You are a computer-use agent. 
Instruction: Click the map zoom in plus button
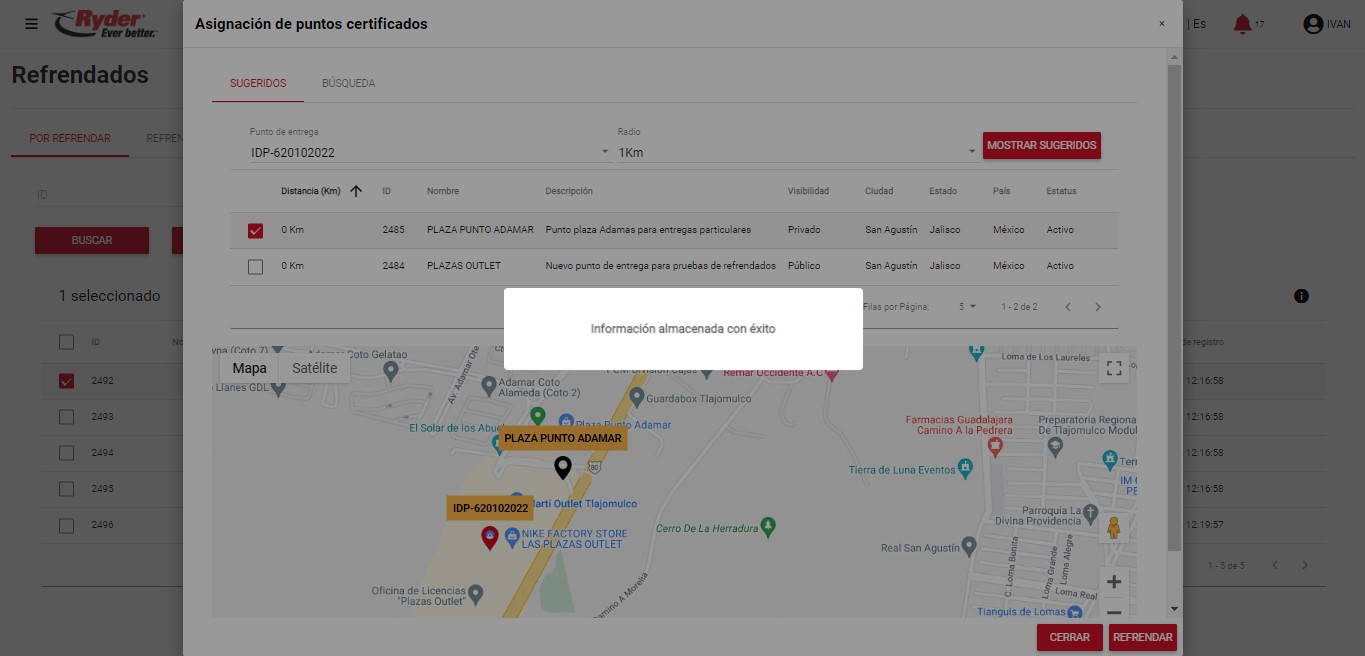pos(1114,582)
